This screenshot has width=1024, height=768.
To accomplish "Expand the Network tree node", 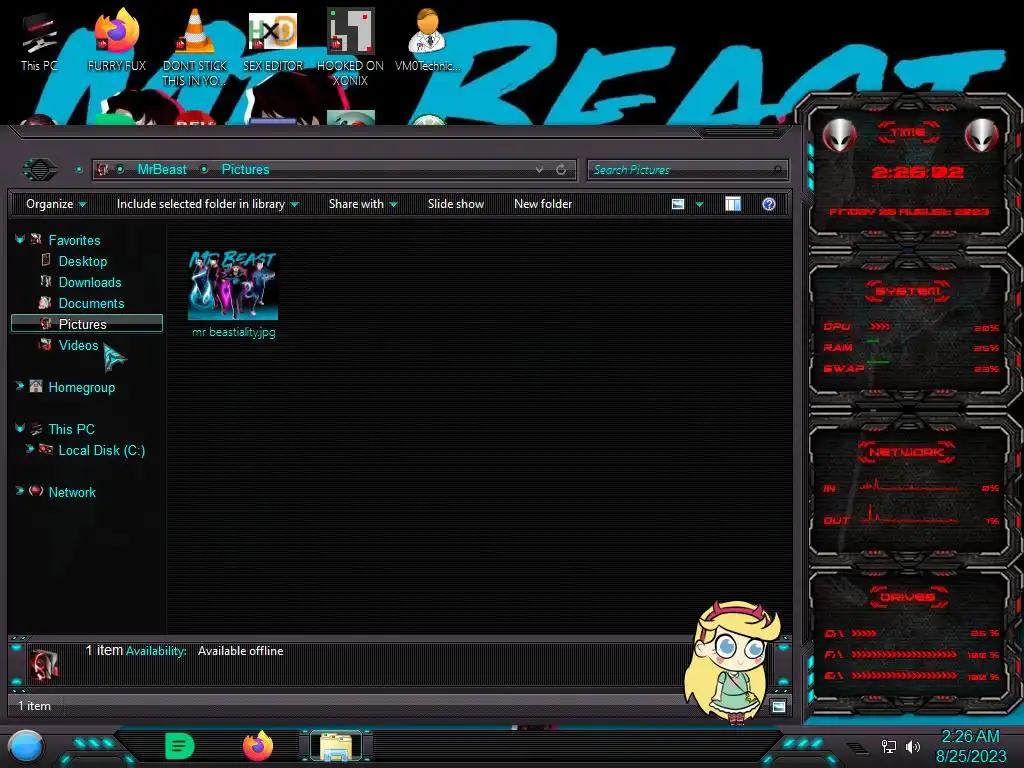I will click(20, 491).
